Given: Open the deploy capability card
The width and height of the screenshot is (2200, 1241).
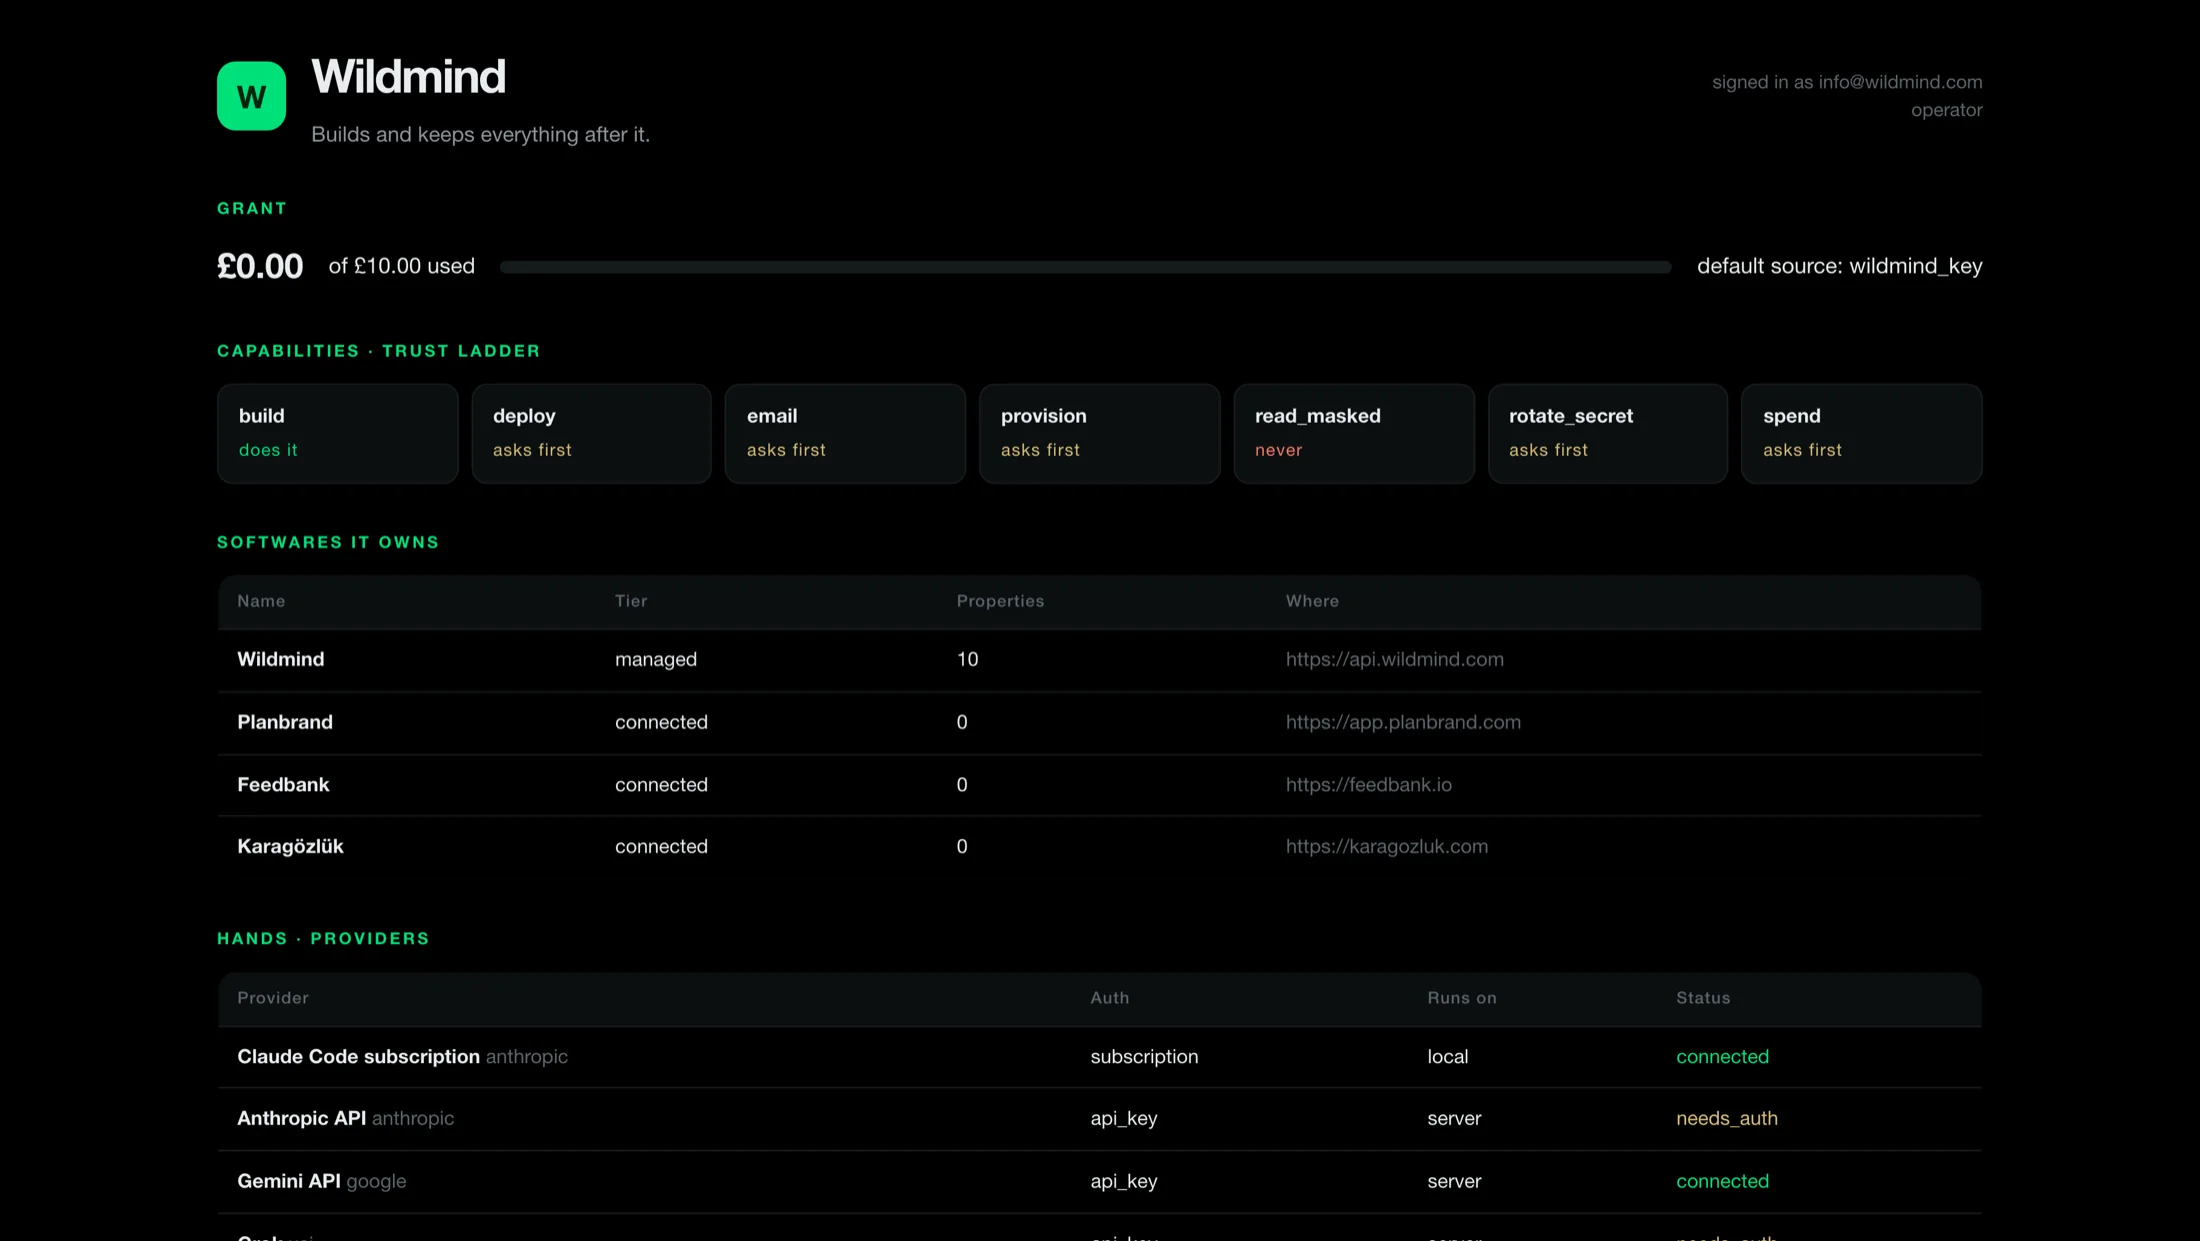Looking at the screenshot, I should [x=592, y=434].
